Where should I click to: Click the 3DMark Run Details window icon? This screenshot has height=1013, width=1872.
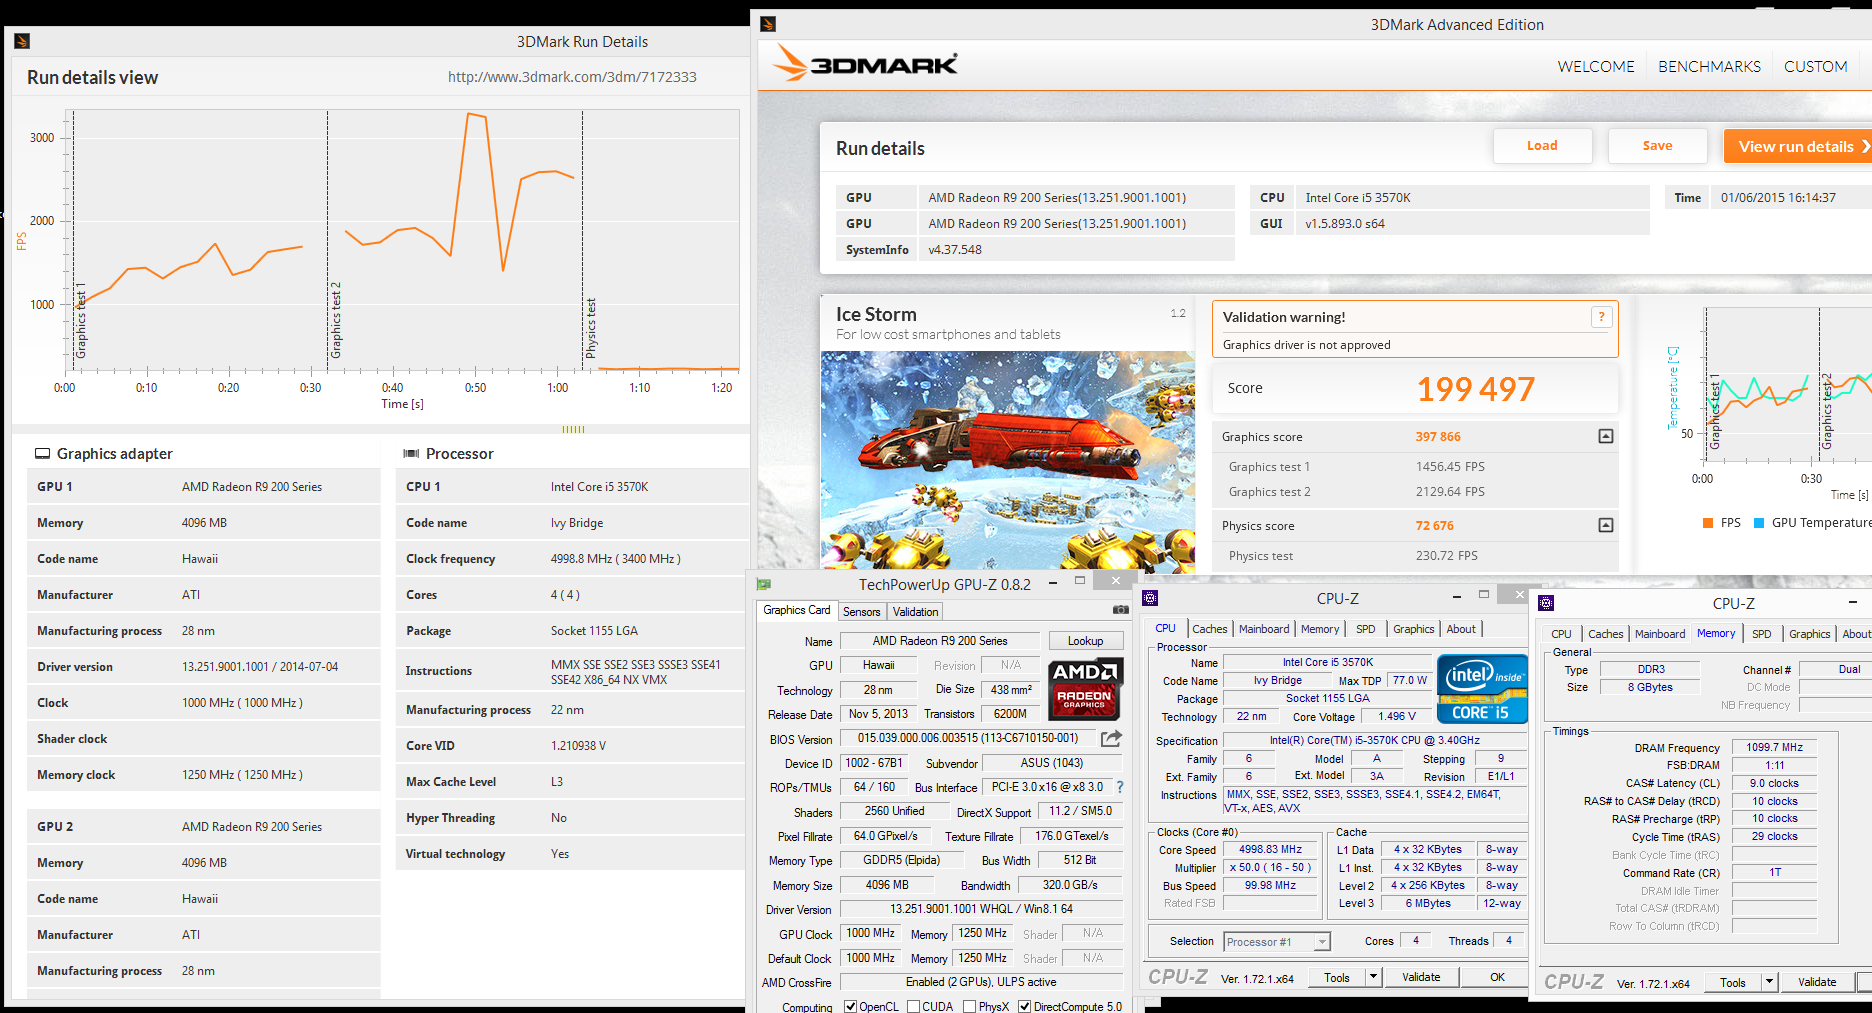coord(22,41)
